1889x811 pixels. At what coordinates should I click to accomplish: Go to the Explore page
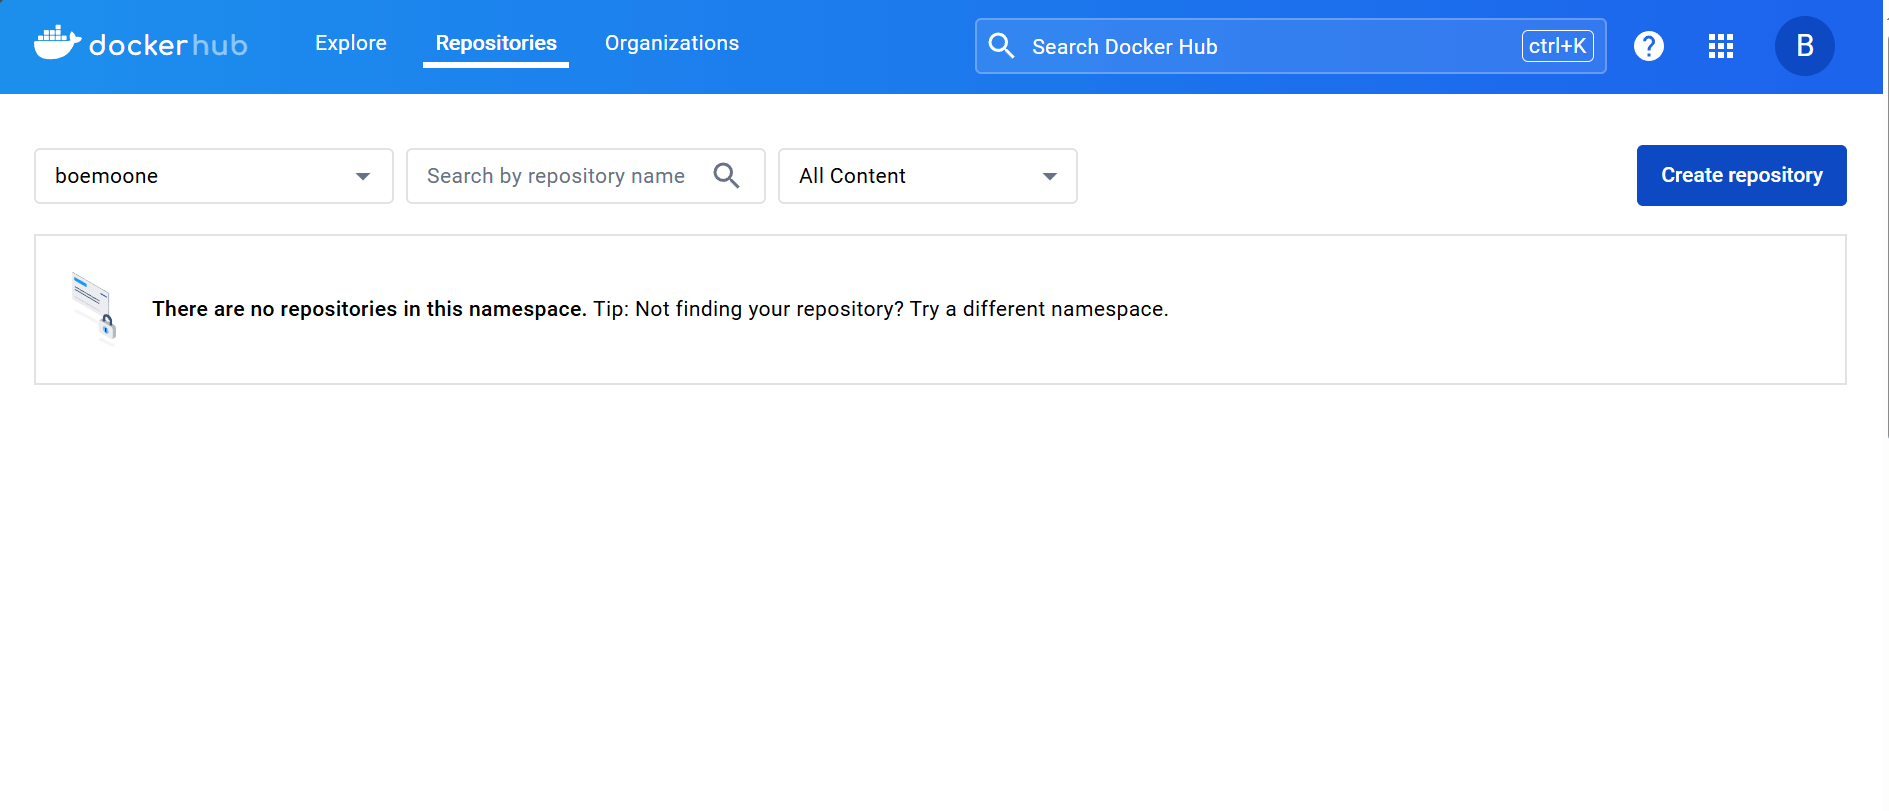click(x=351, y=43)
